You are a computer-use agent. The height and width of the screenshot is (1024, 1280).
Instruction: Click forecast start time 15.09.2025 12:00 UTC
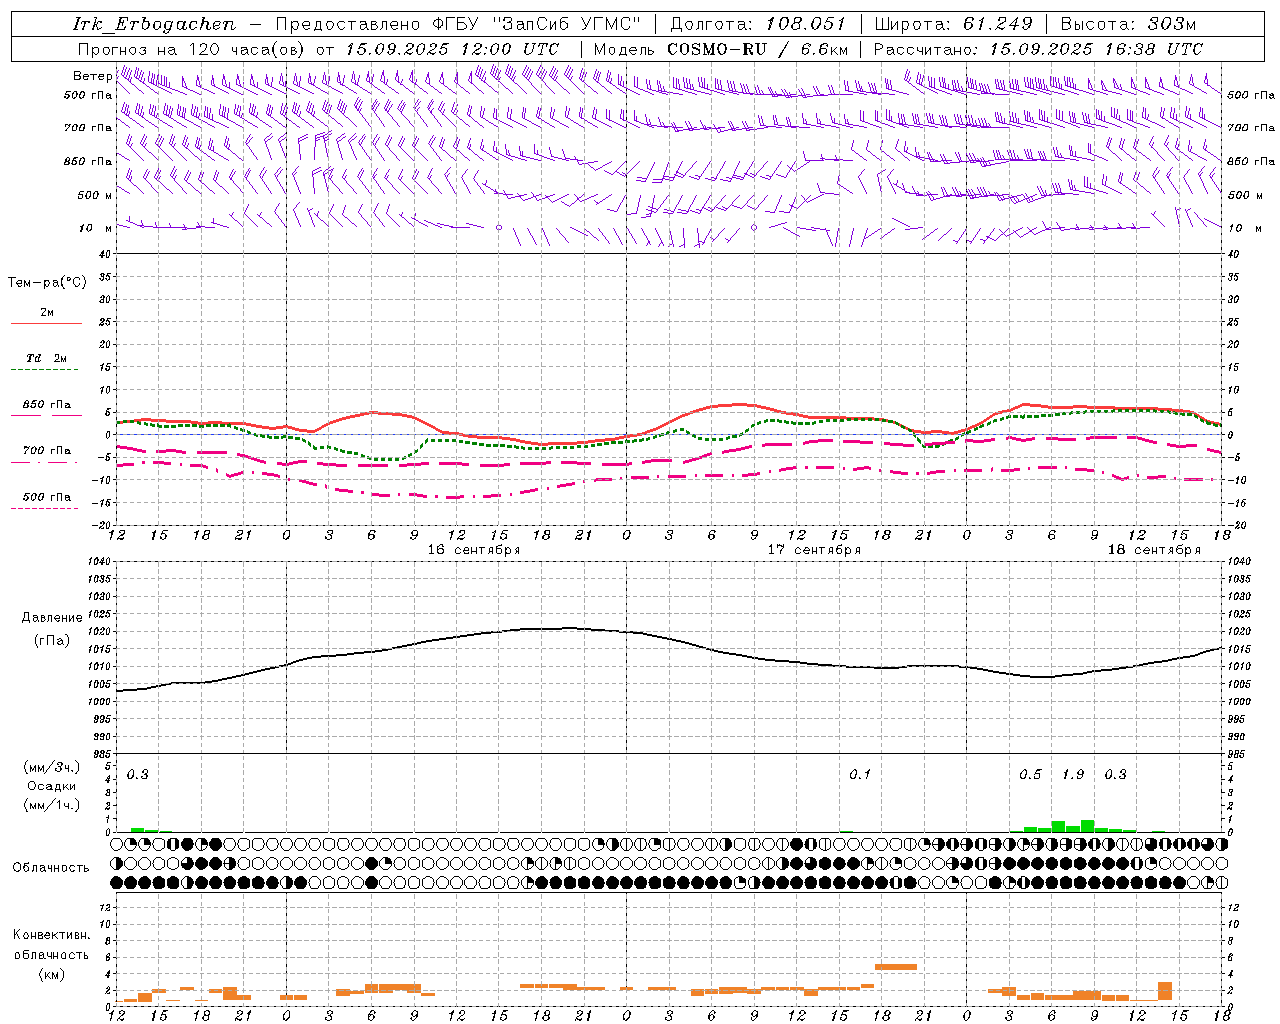(x=452, y=49)
